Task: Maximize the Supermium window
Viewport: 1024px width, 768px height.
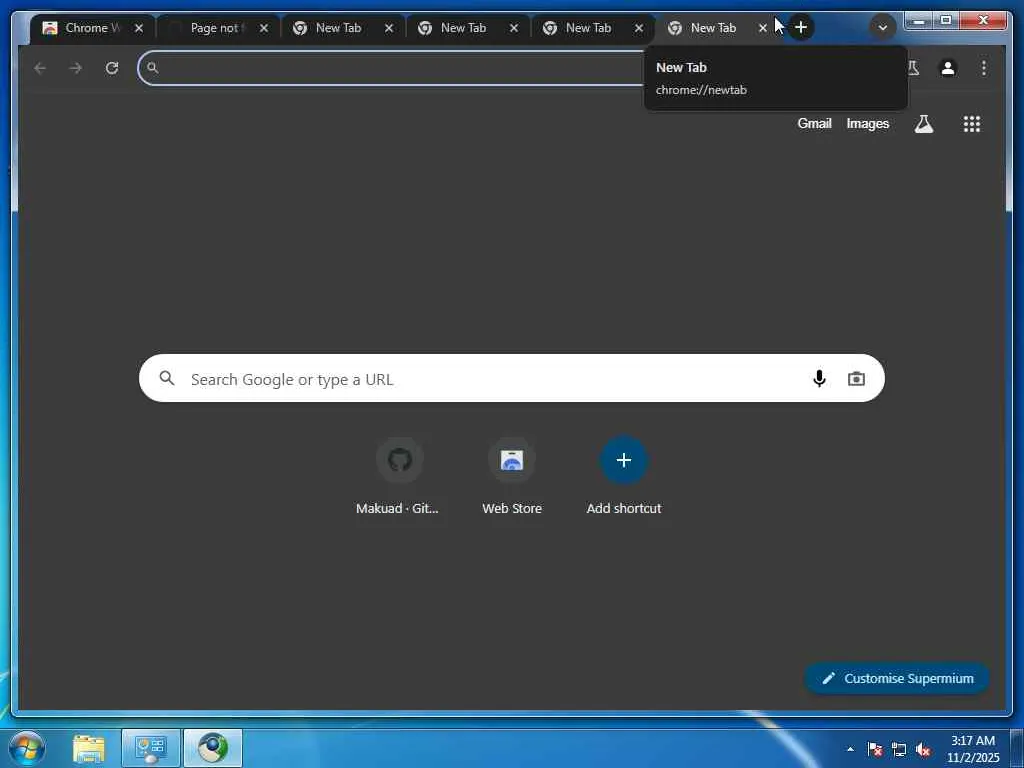Action: [x=945, y=21]
